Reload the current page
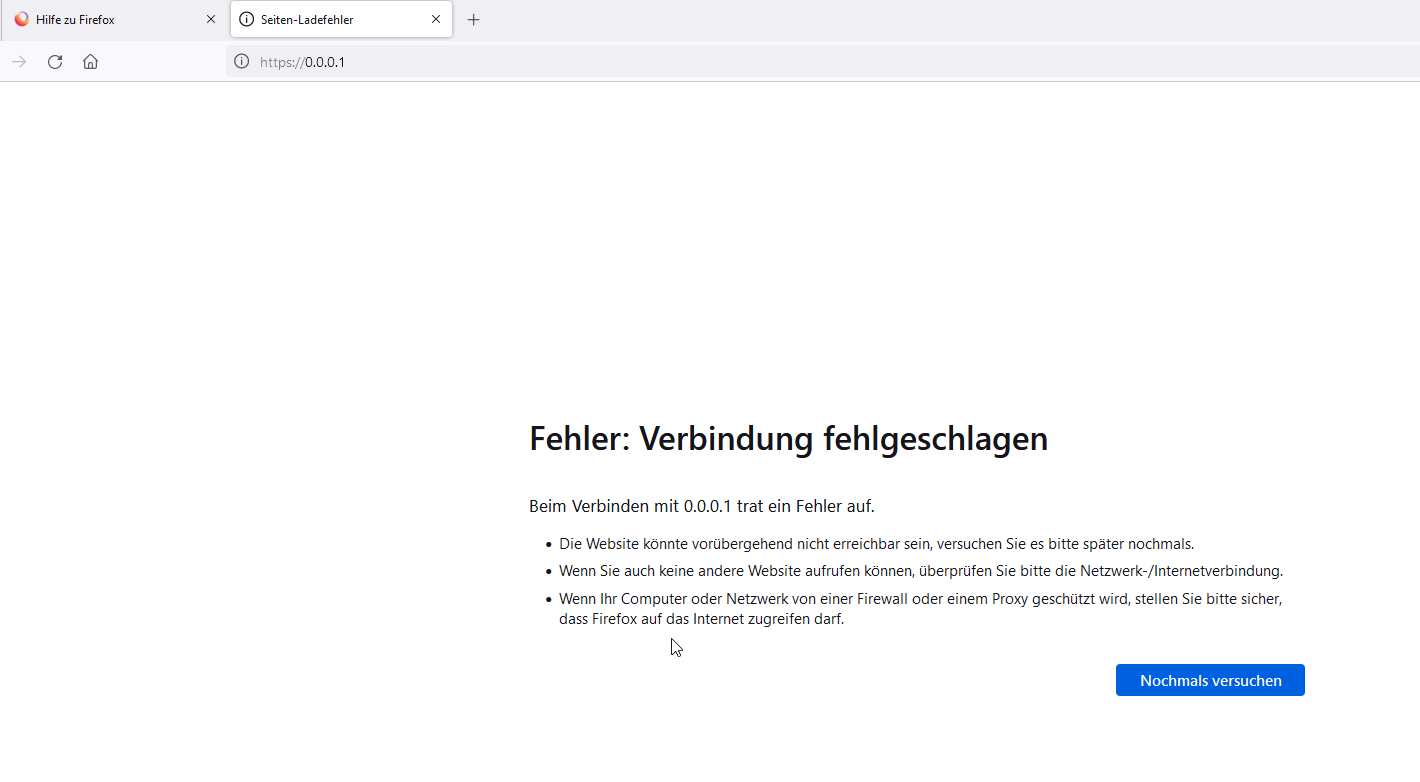Screen dimensions: 1420x782 55,62
